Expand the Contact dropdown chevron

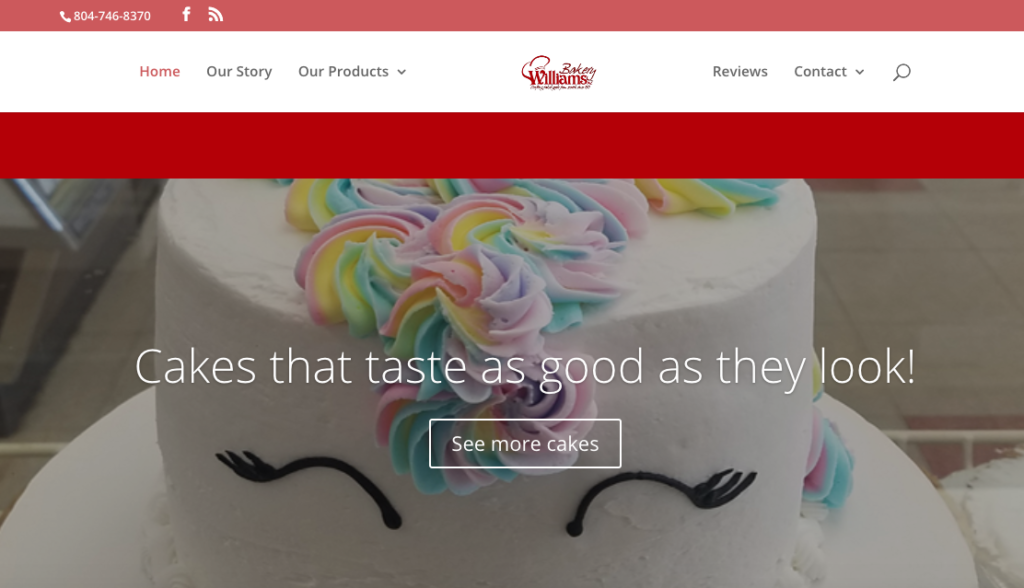pyautogui.click(x=859, y=72)
